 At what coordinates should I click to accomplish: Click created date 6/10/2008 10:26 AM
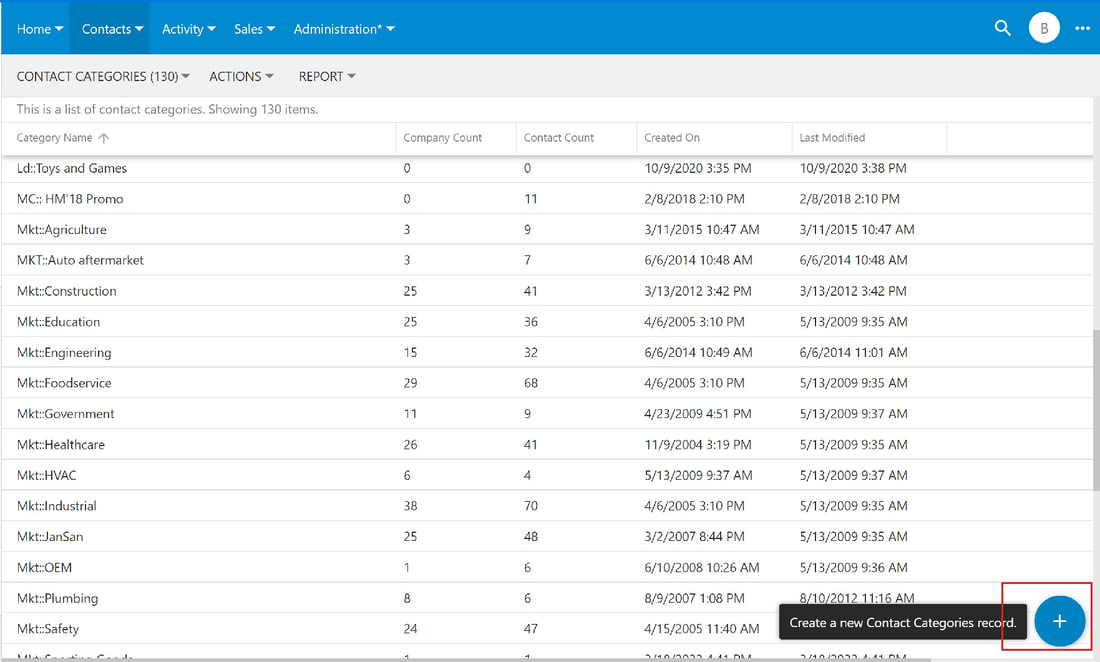click(702, 567)
